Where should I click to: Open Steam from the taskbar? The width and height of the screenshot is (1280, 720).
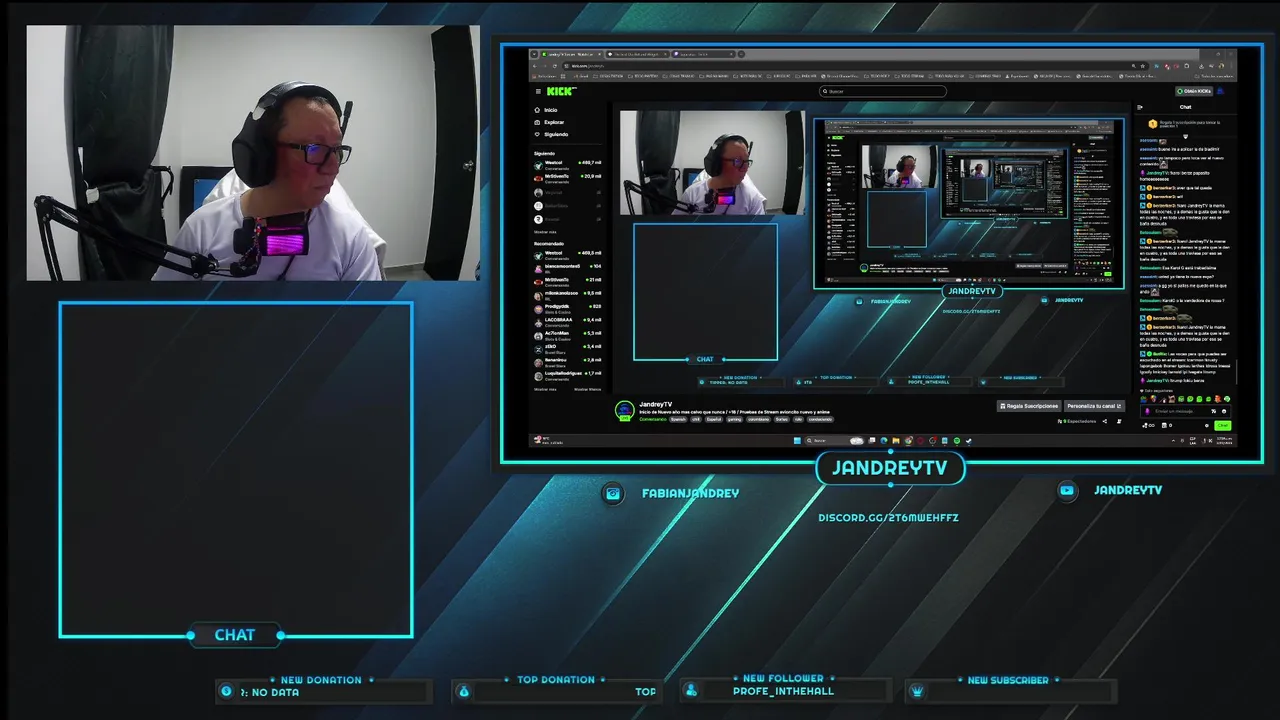(969, 440)
